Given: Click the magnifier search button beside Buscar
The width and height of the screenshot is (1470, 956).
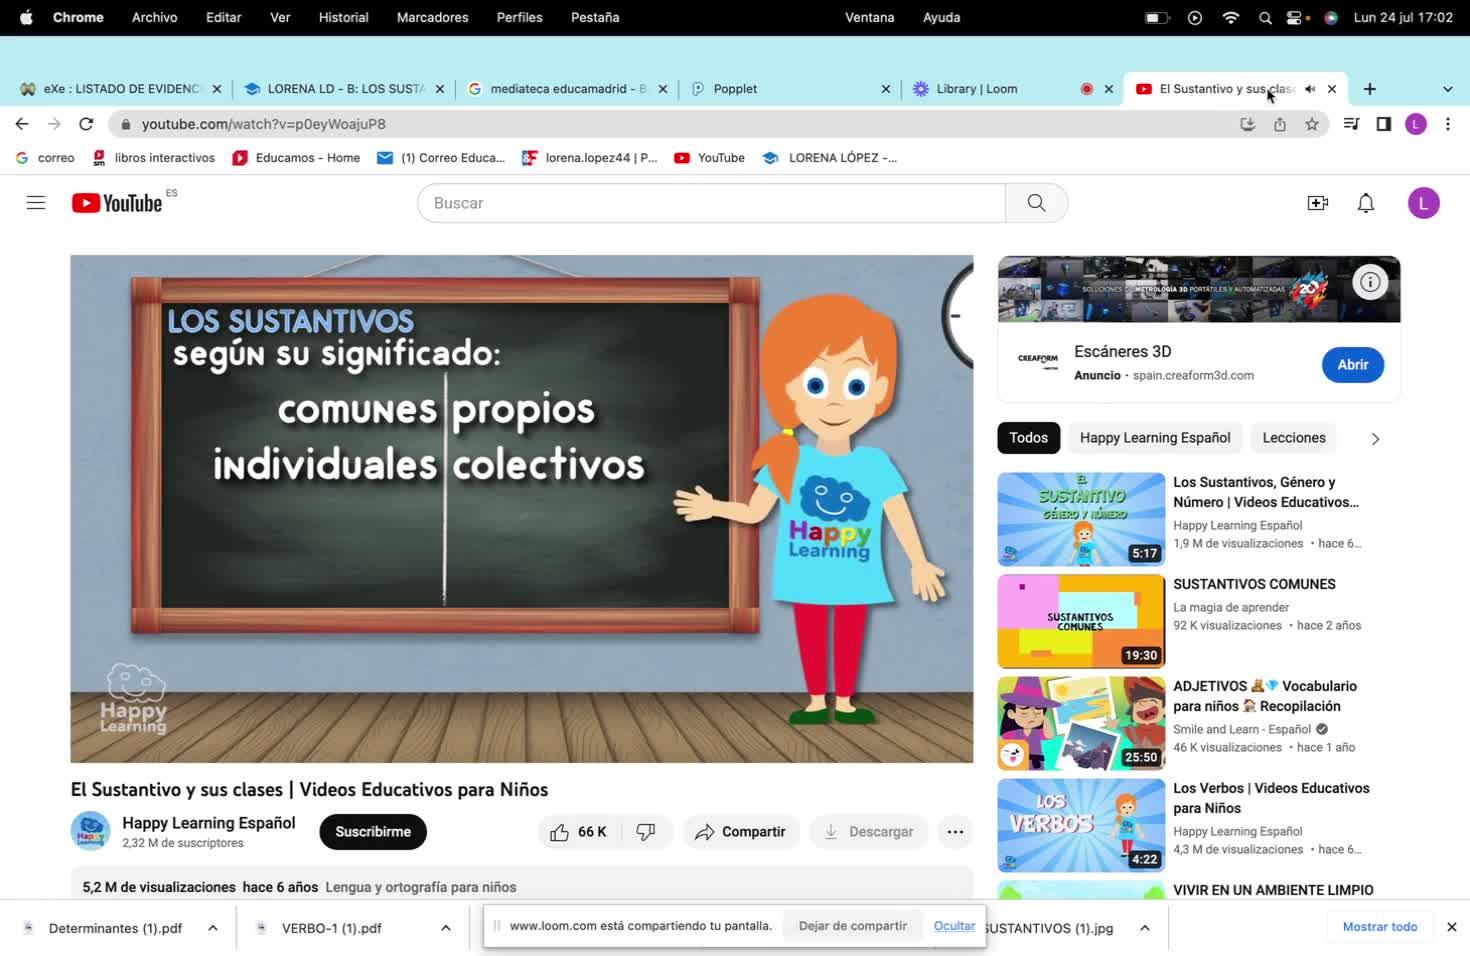Looking at the screenshot, I should [x=1036, y=203].
